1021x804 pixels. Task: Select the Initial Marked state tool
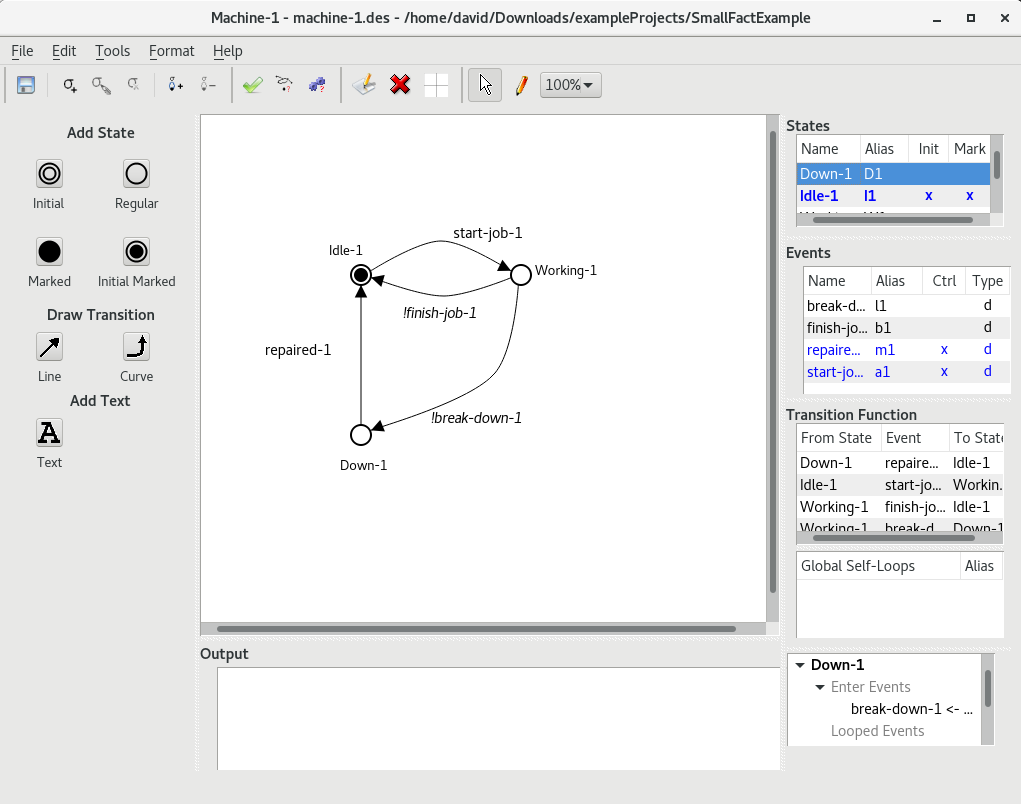137,251
